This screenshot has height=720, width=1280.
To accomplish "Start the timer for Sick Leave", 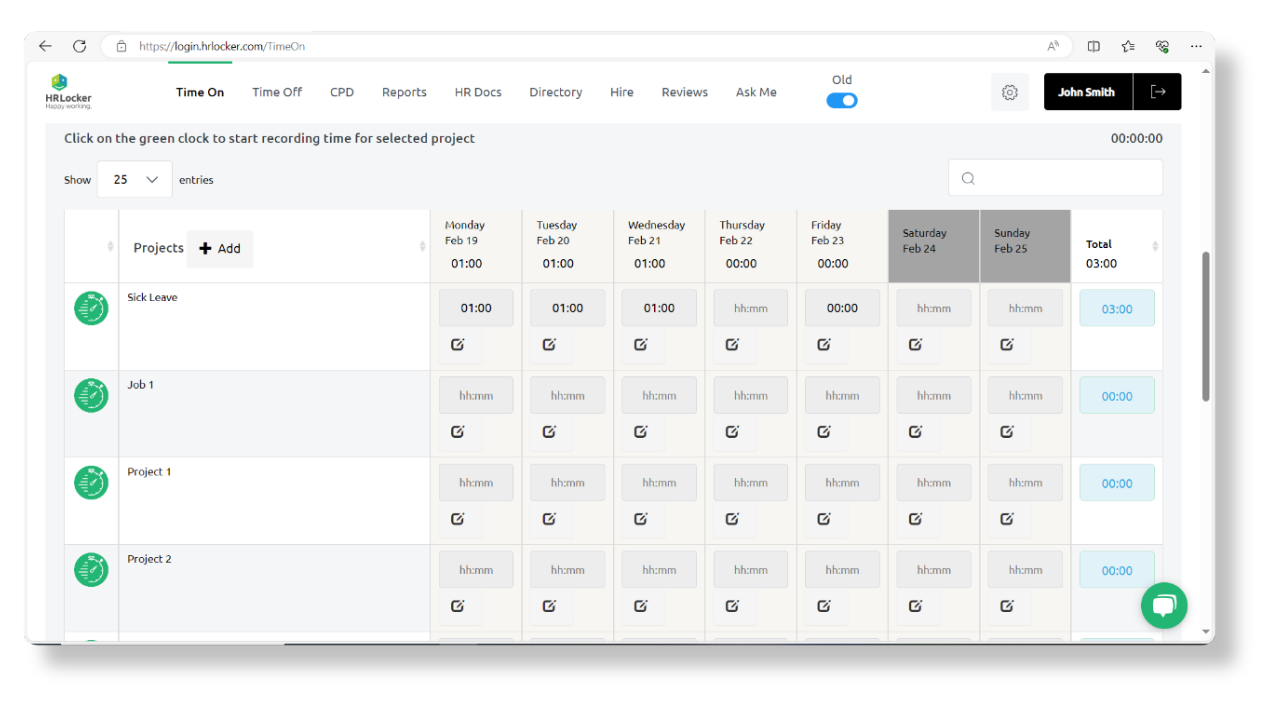I will (91, 308).
